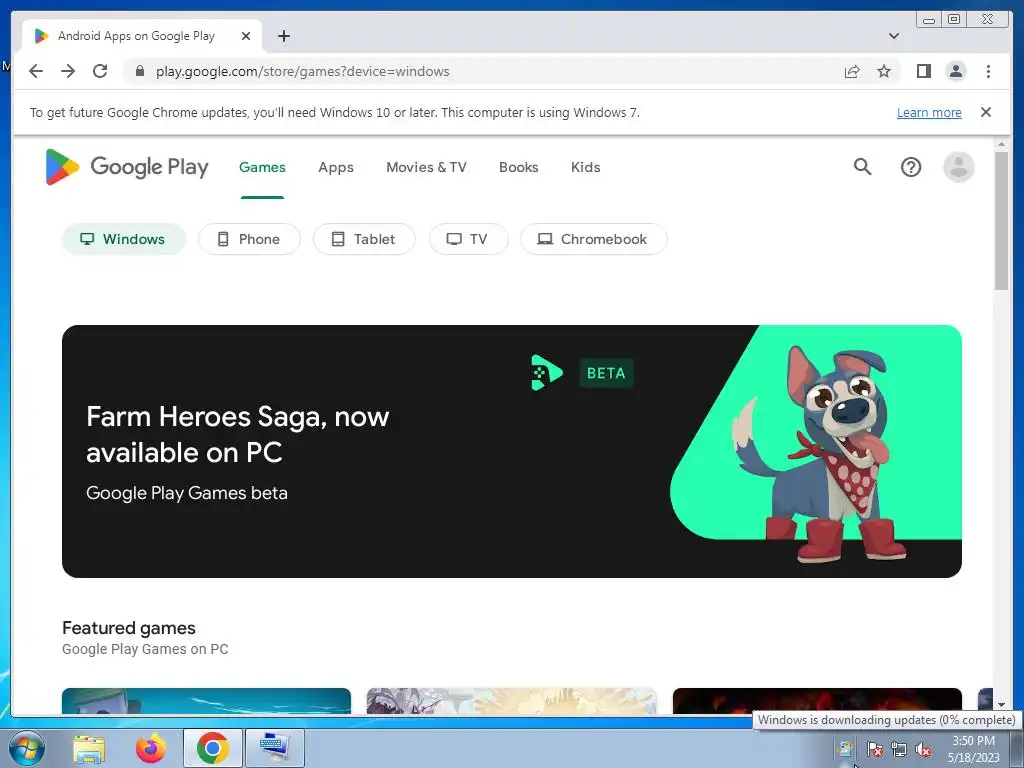The height and width of the screenshot is (768, 1024).
Task: Click the BETA badge on the banner
Action: click(x=606, y=373)
